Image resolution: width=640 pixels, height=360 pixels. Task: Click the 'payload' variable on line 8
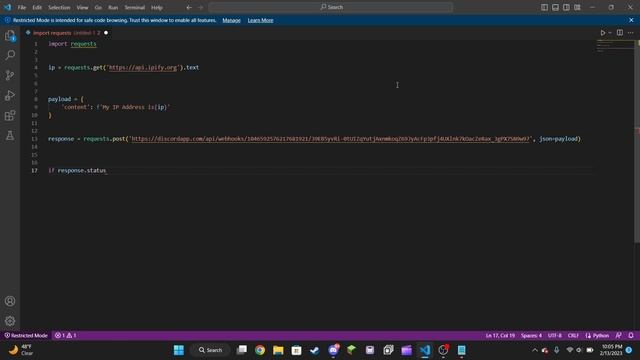[x=60, y=99]
